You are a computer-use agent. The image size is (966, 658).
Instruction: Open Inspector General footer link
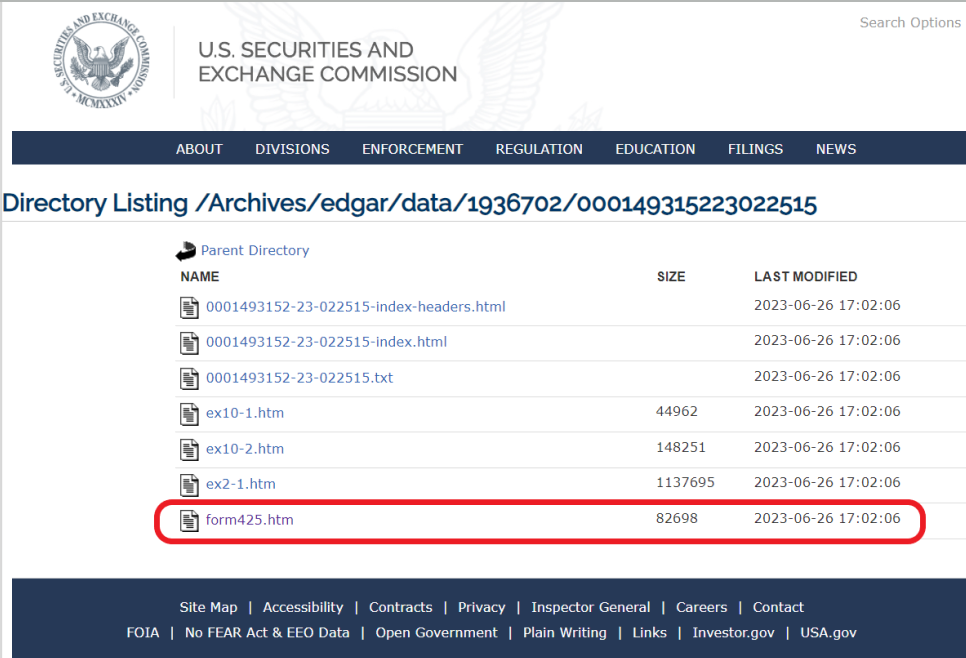(x=590, y=607)
